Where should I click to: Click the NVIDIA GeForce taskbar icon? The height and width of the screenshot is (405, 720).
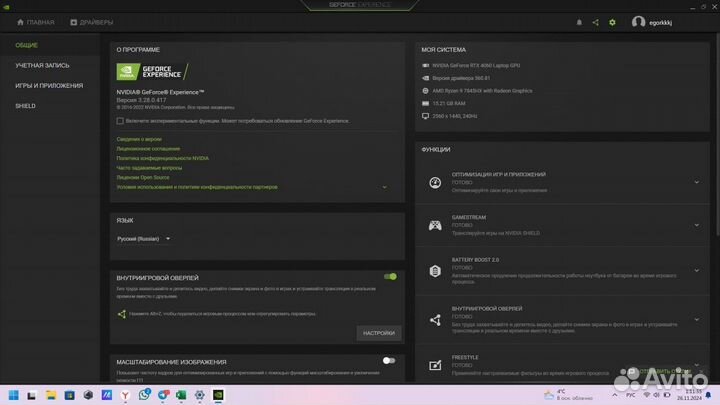pyautogui.click(x=218, y=395)
